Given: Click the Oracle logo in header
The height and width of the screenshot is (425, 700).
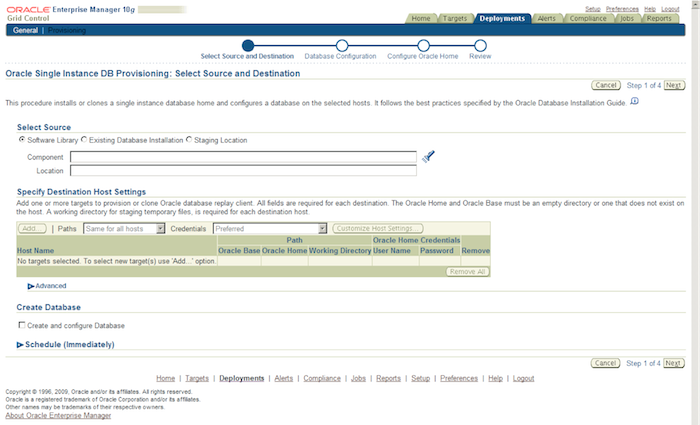Looking at the screenshot, I should tap(29, 9).
